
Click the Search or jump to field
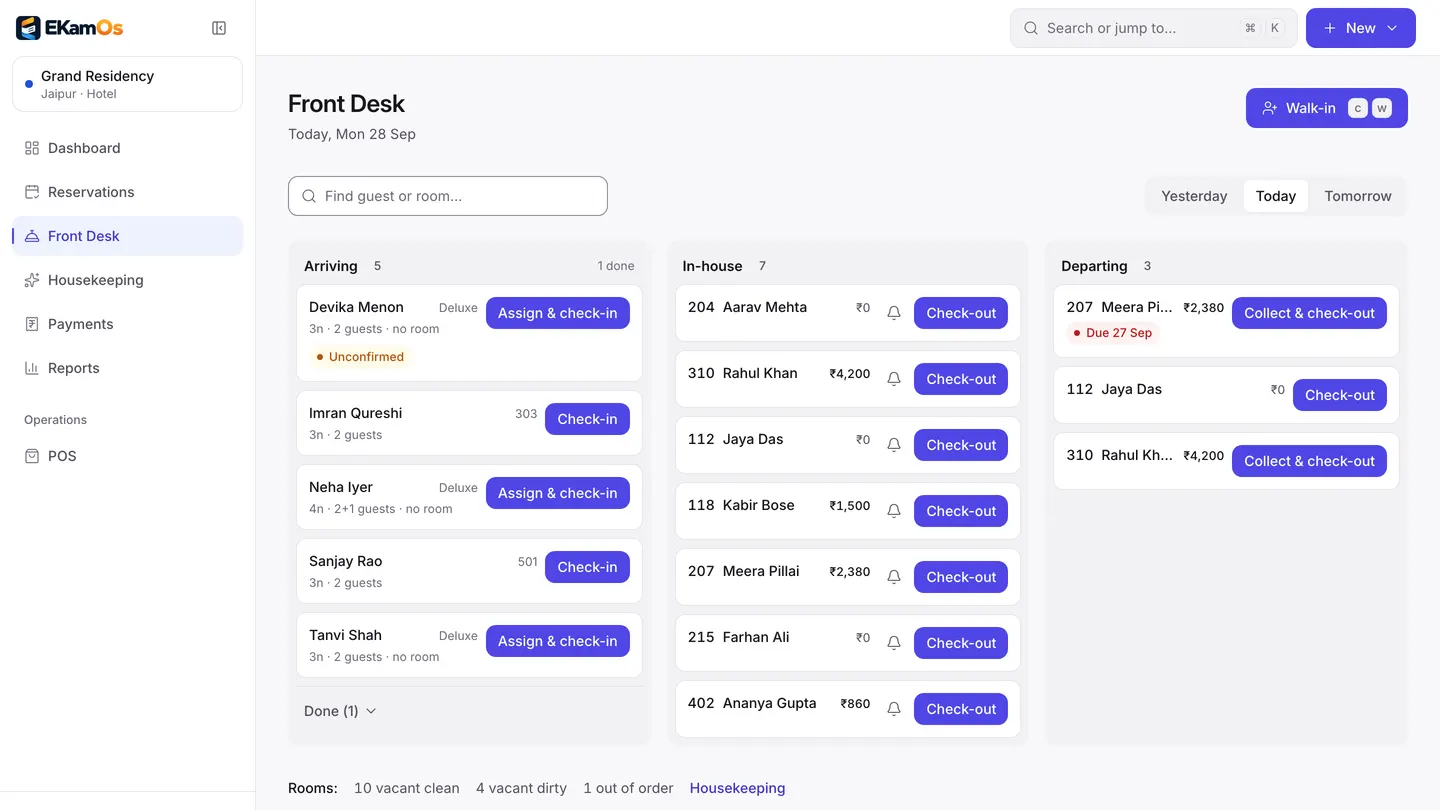(x=1154, y=28)
